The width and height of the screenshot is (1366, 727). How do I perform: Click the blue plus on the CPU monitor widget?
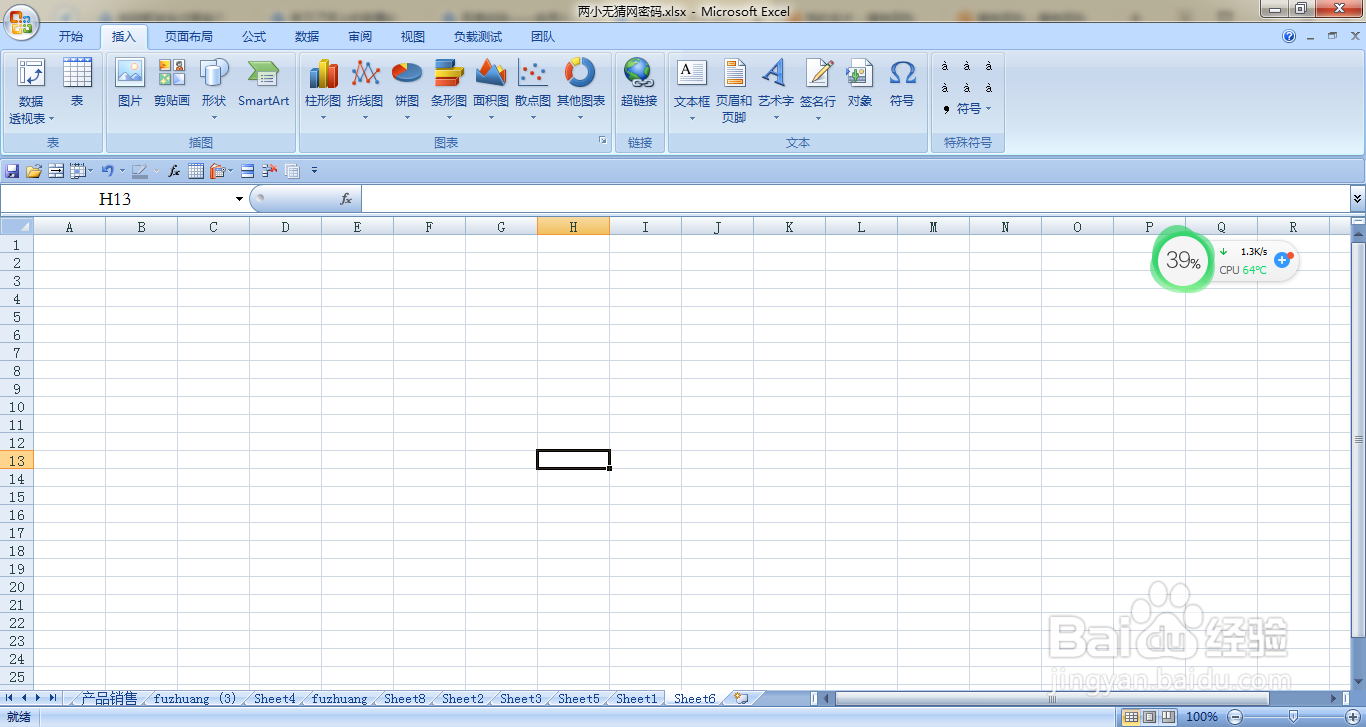[1282, 260]
